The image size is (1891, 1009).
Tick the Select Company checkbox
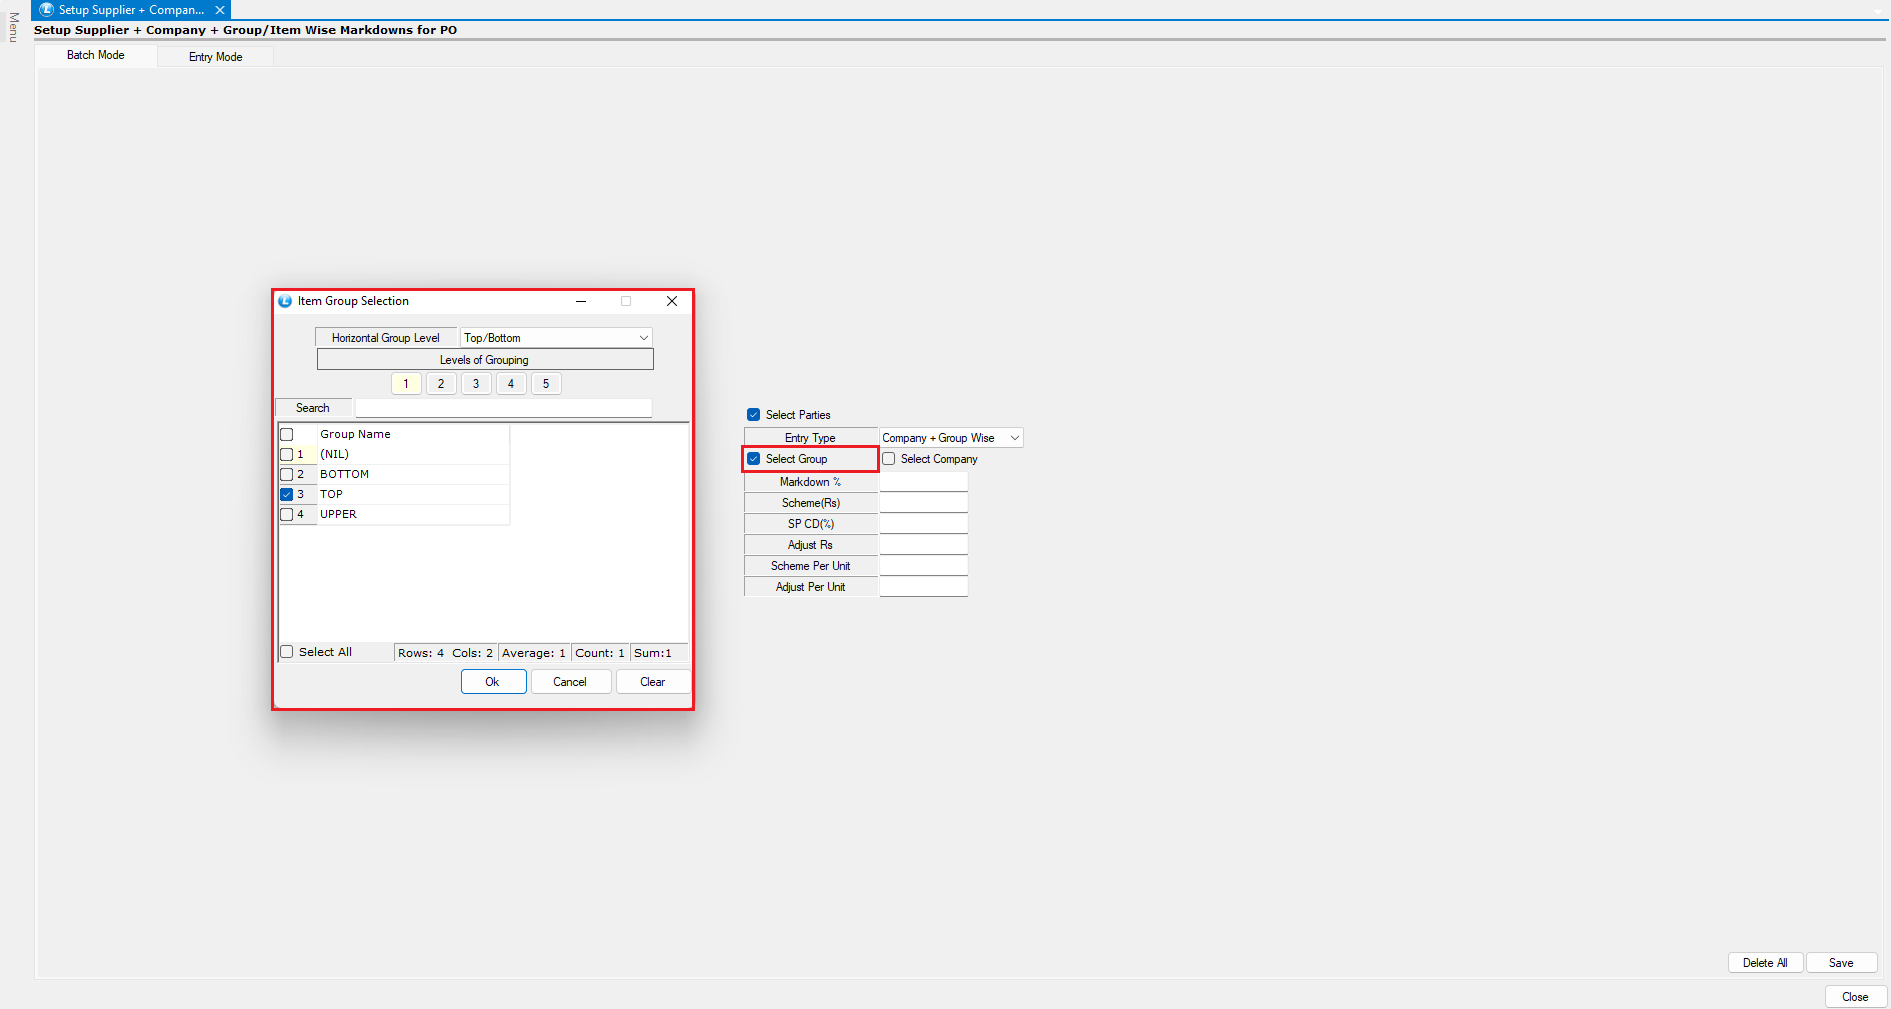[889, 459]
